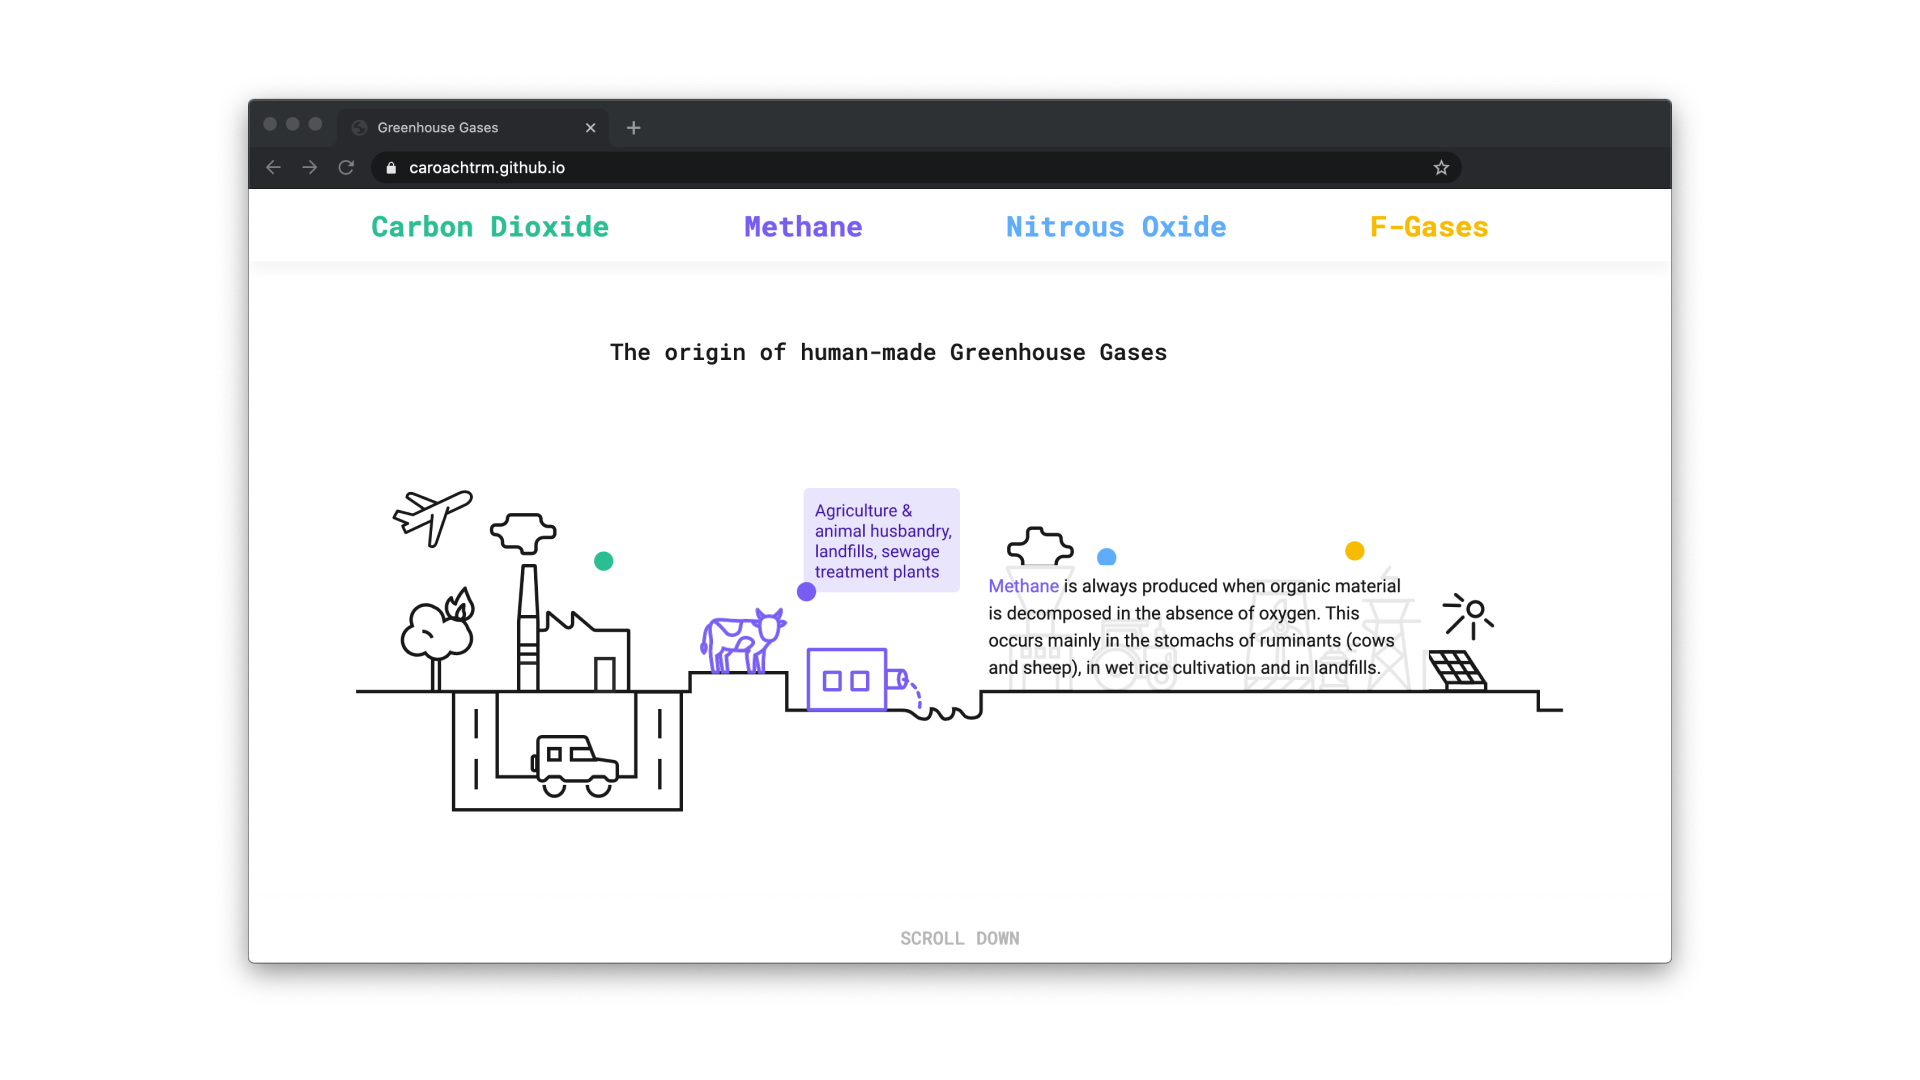Click the SCROLL DOWN label
Viewport: 1920px width, 1080px height.
tap(960, 938)
